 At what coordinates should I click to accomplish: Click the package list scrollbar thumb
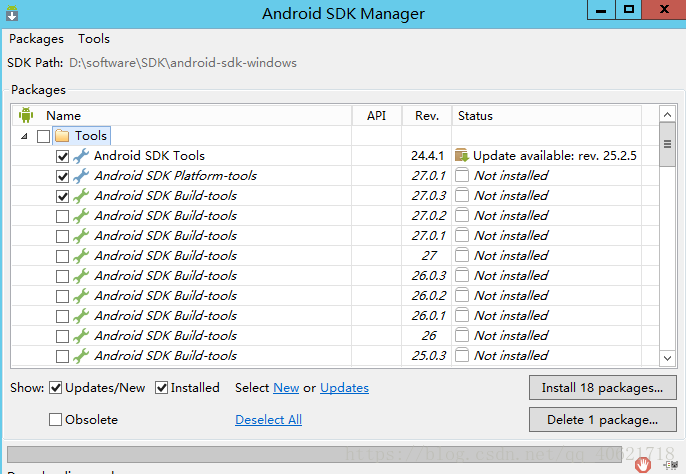[x=667, y=144]
